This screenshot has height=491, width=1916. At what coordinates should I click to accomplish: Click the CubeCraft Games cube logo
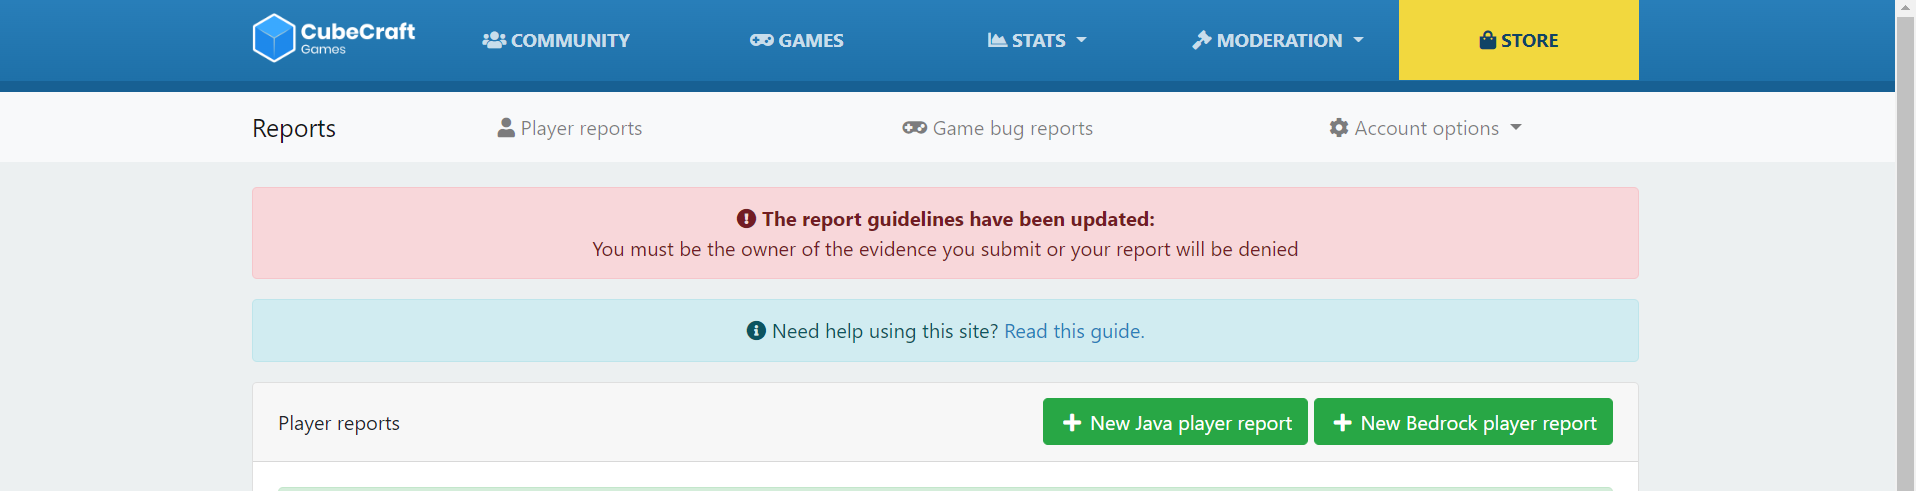(273, 38)
